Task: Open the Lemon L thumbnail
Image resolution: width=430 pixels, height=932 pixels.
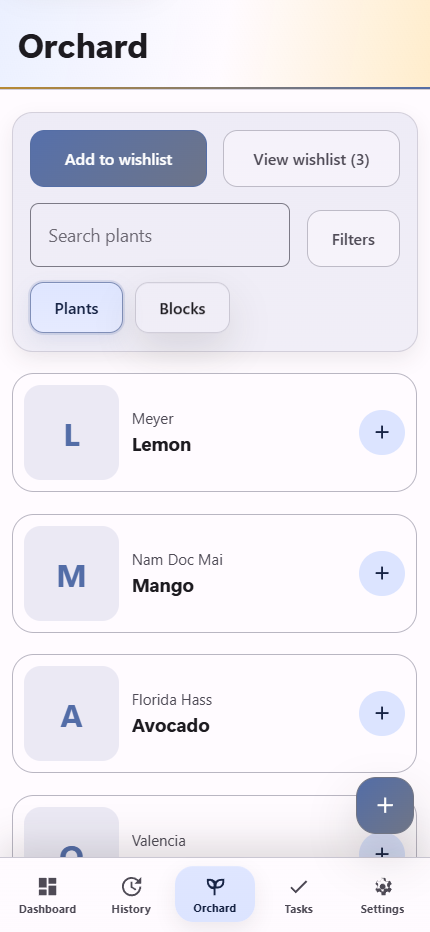Action: click(71, 432)
